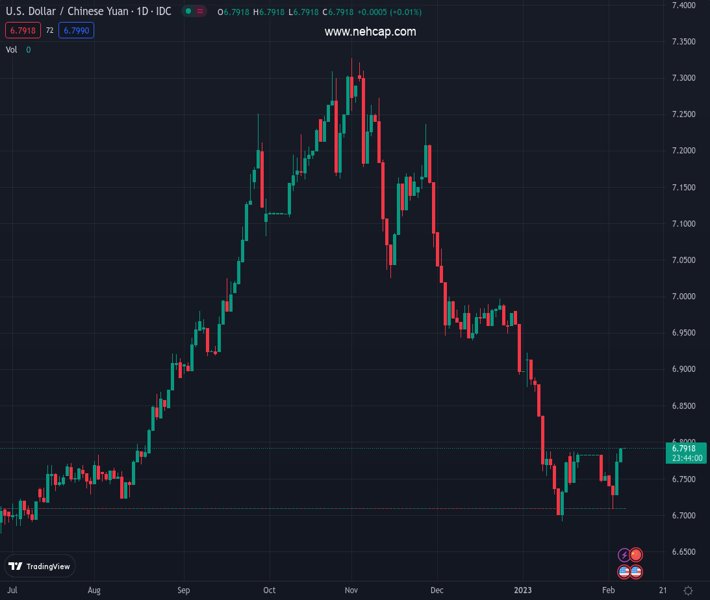Click the pink approximate-equals data icon
Viewport: 710px width, 600px height.
coord(200,11)
